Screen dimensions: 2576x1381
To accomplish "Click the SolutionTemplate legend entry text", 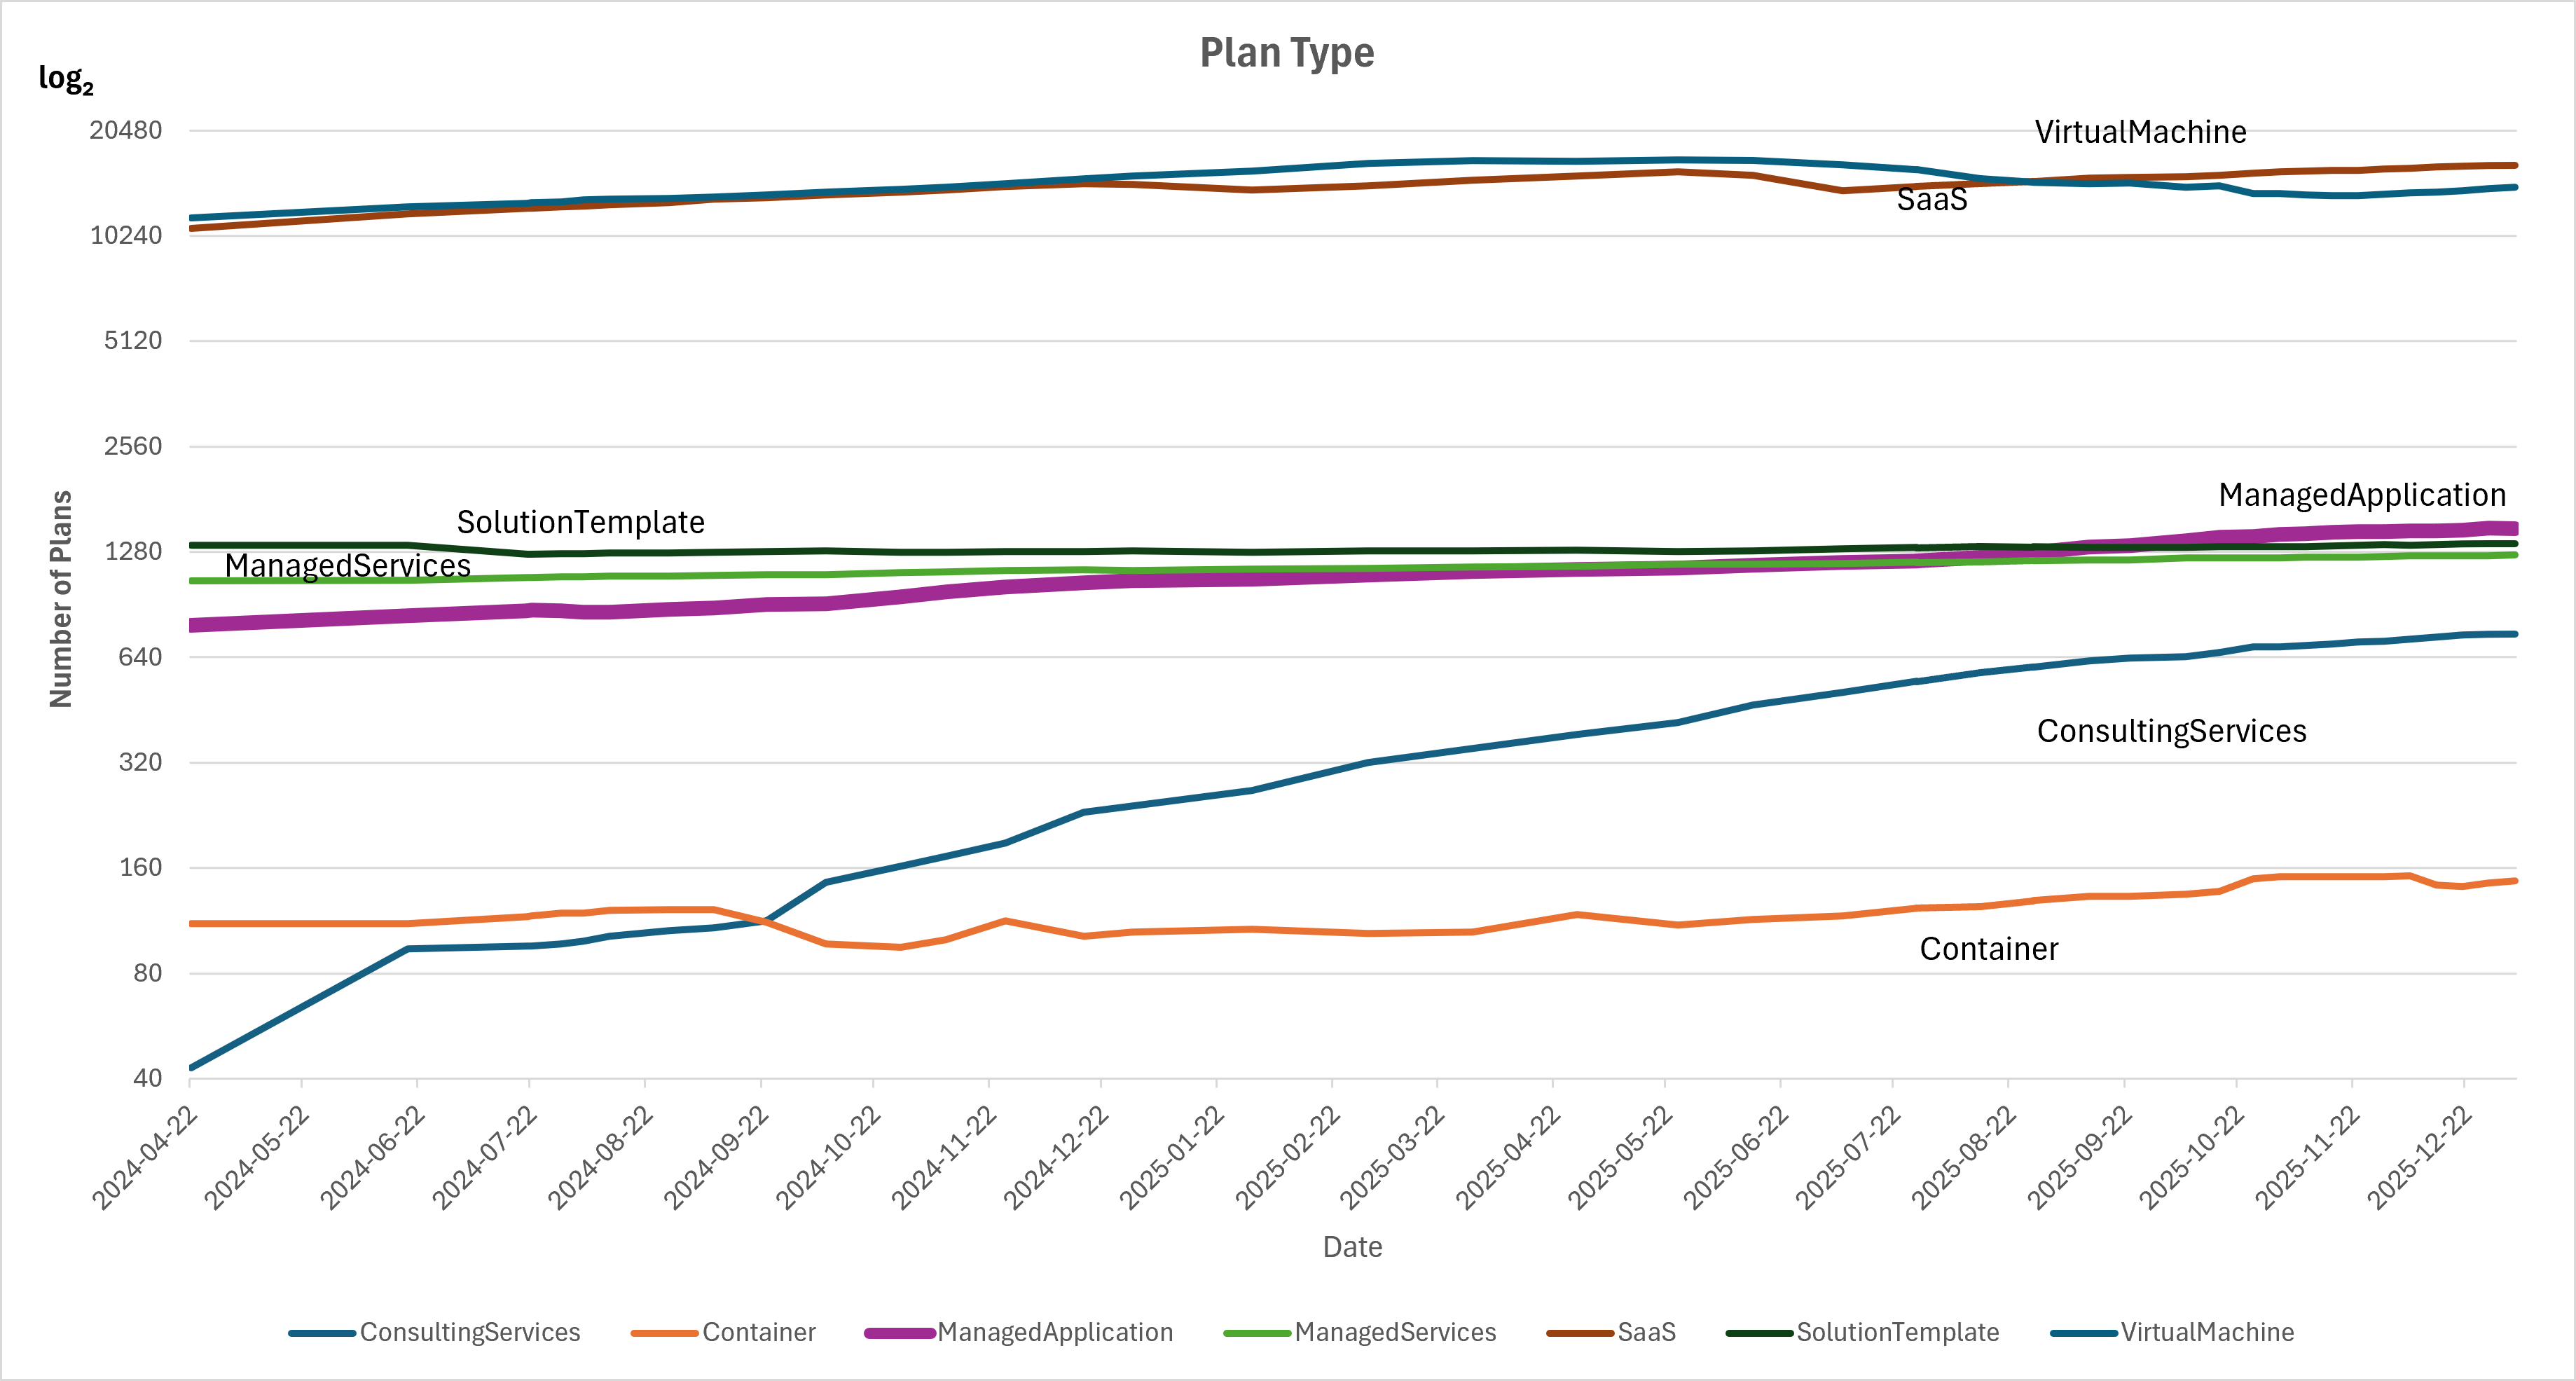I will point(1897,1332).
